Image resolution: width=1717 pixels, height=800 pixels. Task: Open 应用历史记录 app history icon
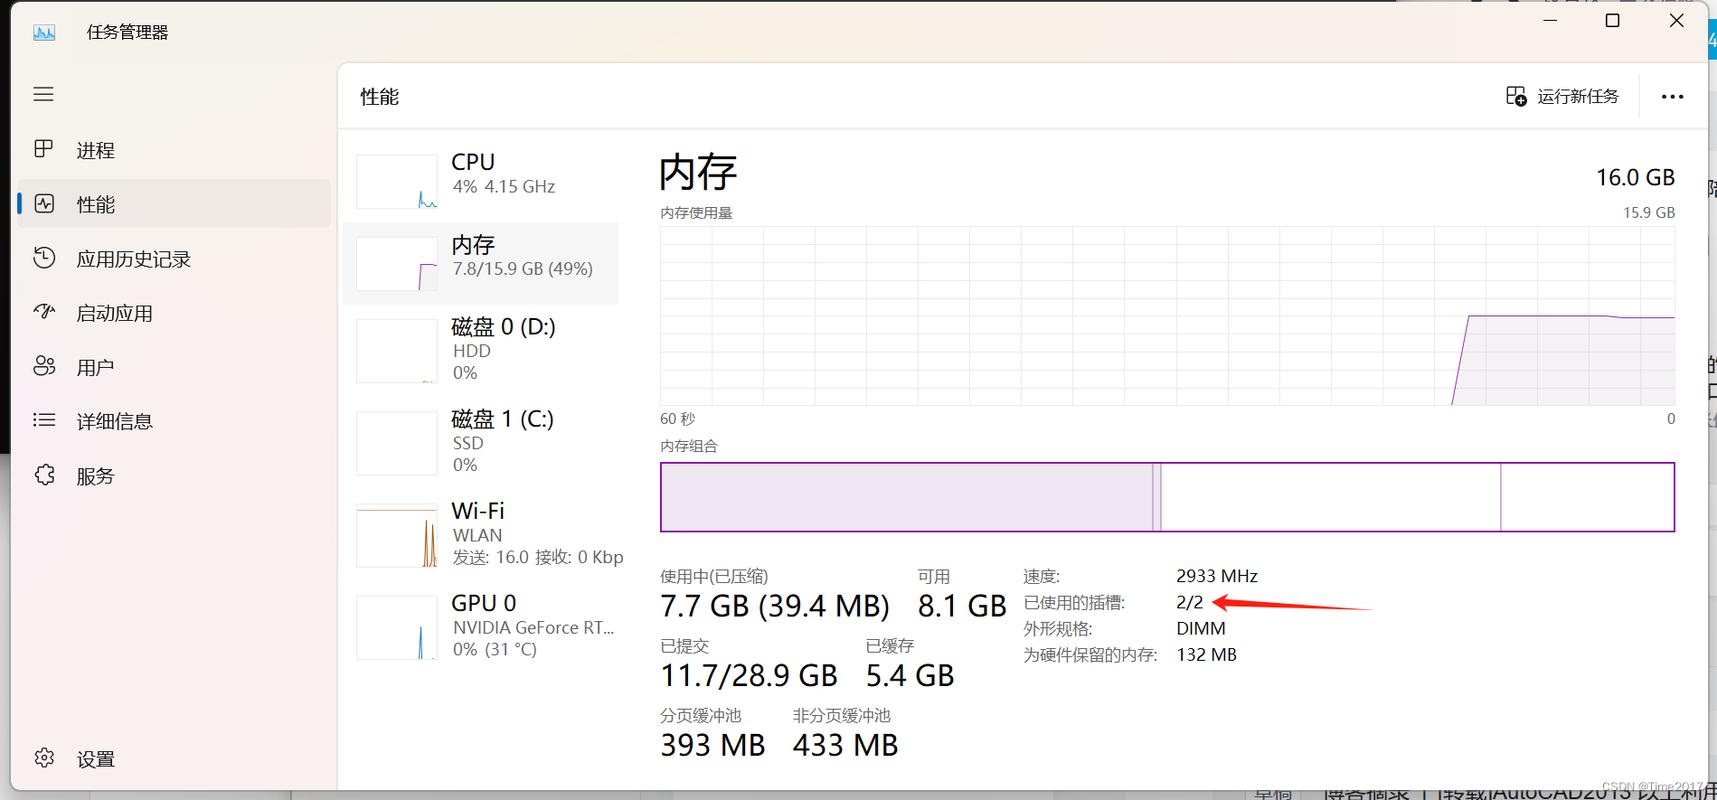(x=44, y=258)
